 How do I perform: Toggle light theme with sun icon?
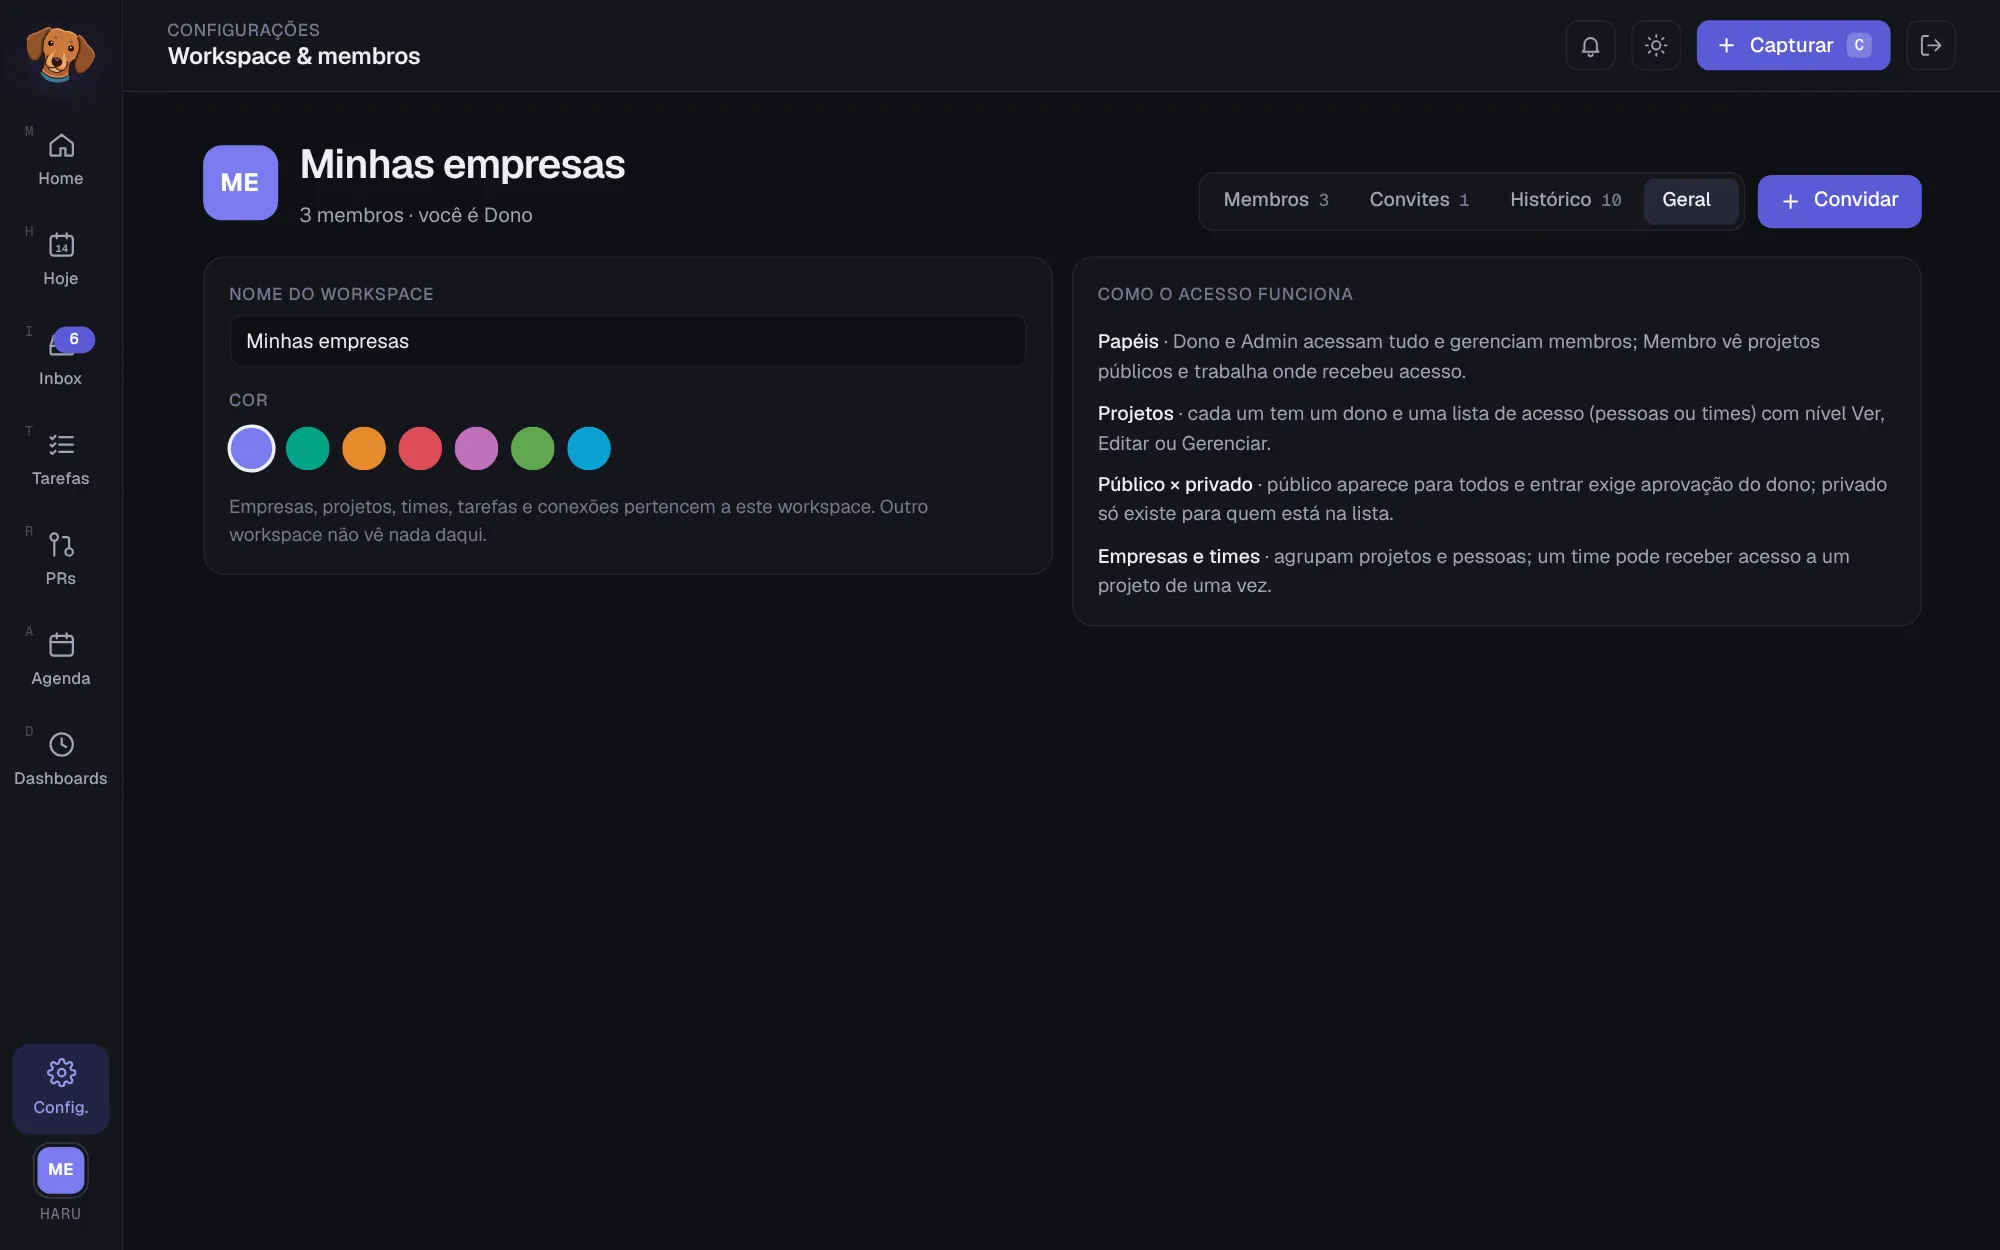(x=1656, y=45)
